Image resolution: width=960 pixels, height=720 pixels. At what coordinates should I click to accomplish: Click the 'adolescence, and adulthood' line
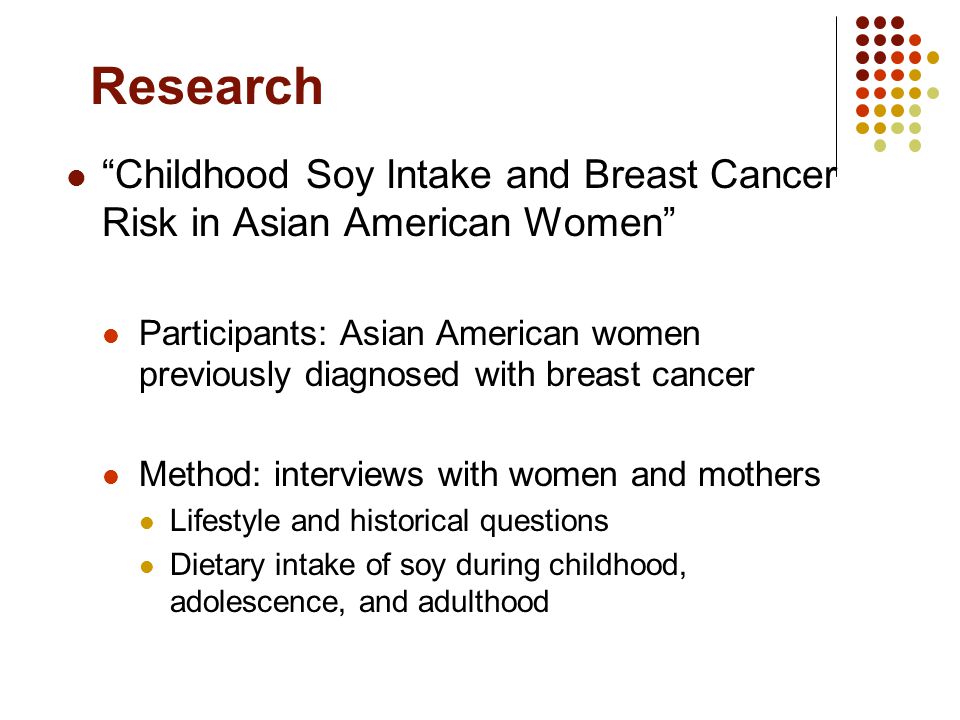coord(359,602)
